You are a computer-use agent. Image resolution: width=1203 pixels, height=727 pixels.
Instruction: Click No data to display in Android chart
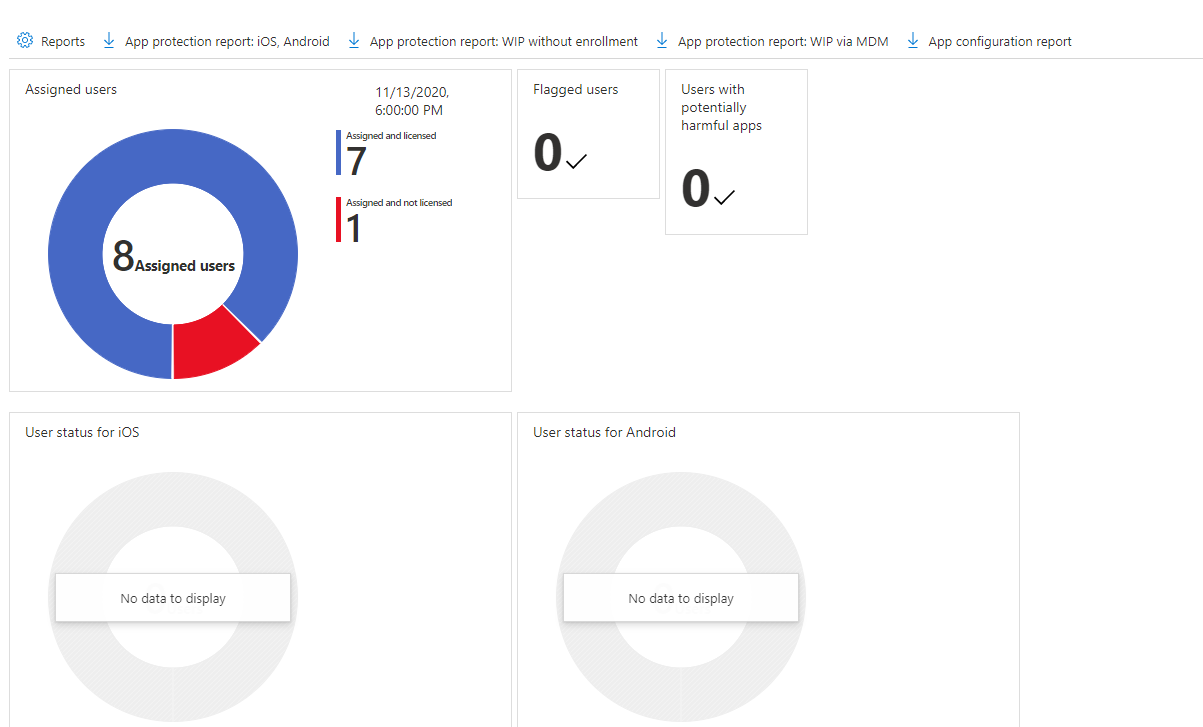[681, 598]
